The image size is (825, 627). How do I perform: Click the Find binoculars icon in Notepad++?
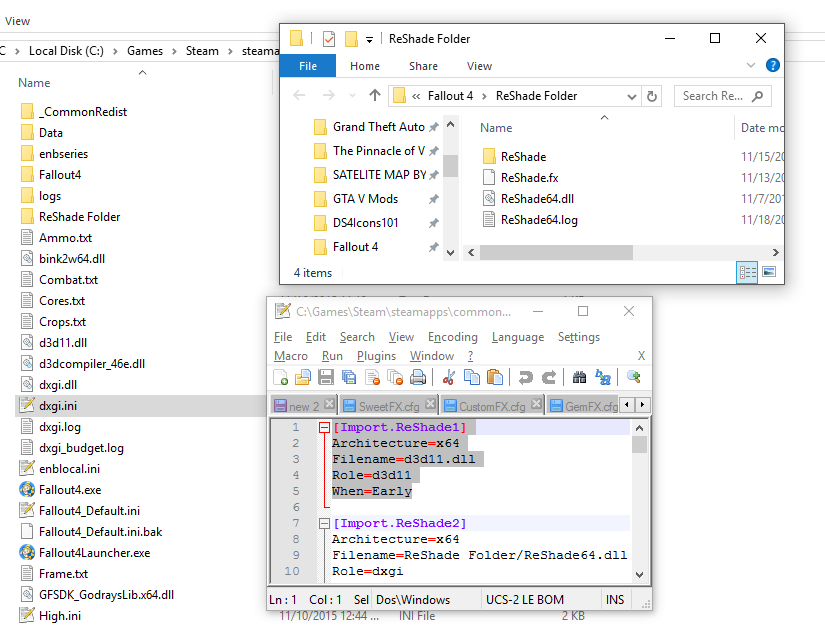click(x=579, y=377)
